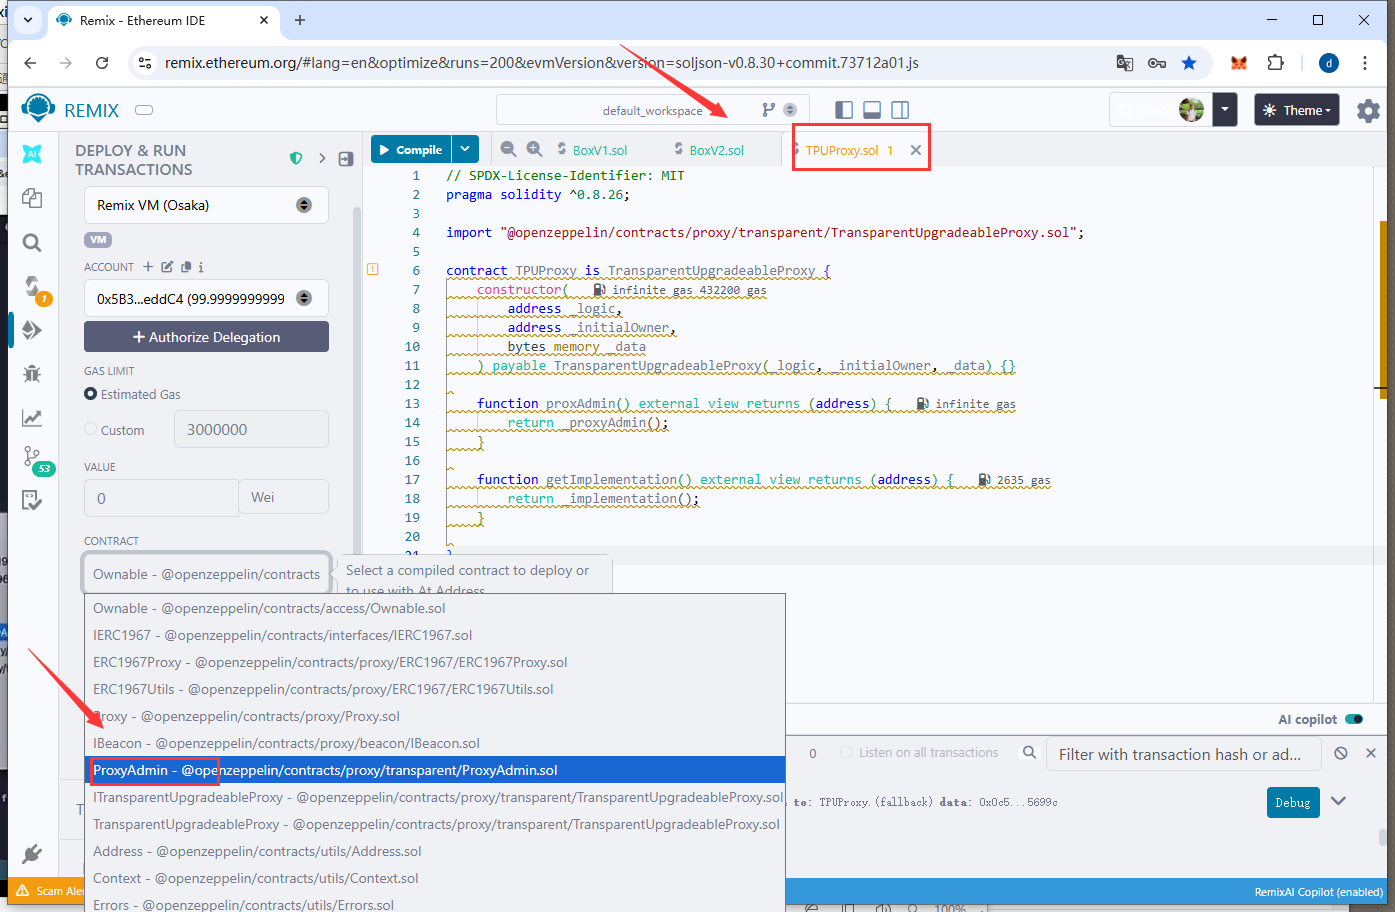Screen dimensions: 1395x912
Task: Open the Wei unit dropdown
Action: (x=283, y=497)
